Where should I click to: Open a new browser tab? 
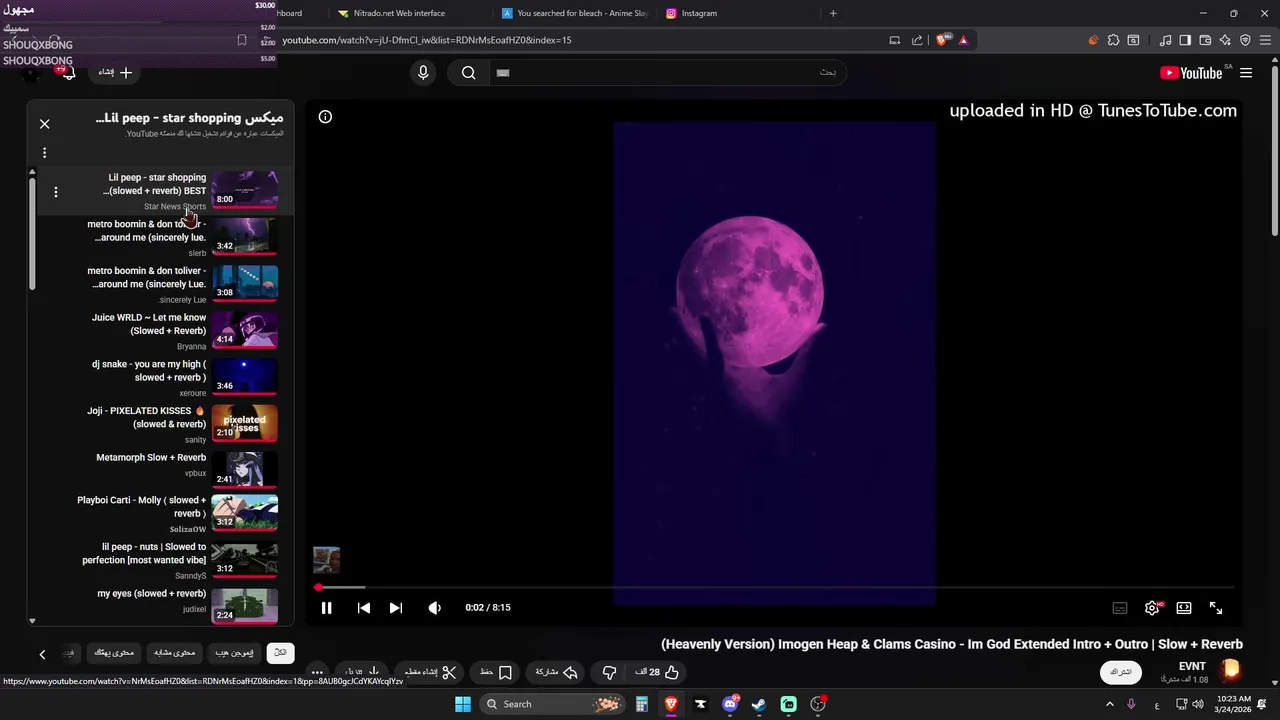(x=833, y=13)
